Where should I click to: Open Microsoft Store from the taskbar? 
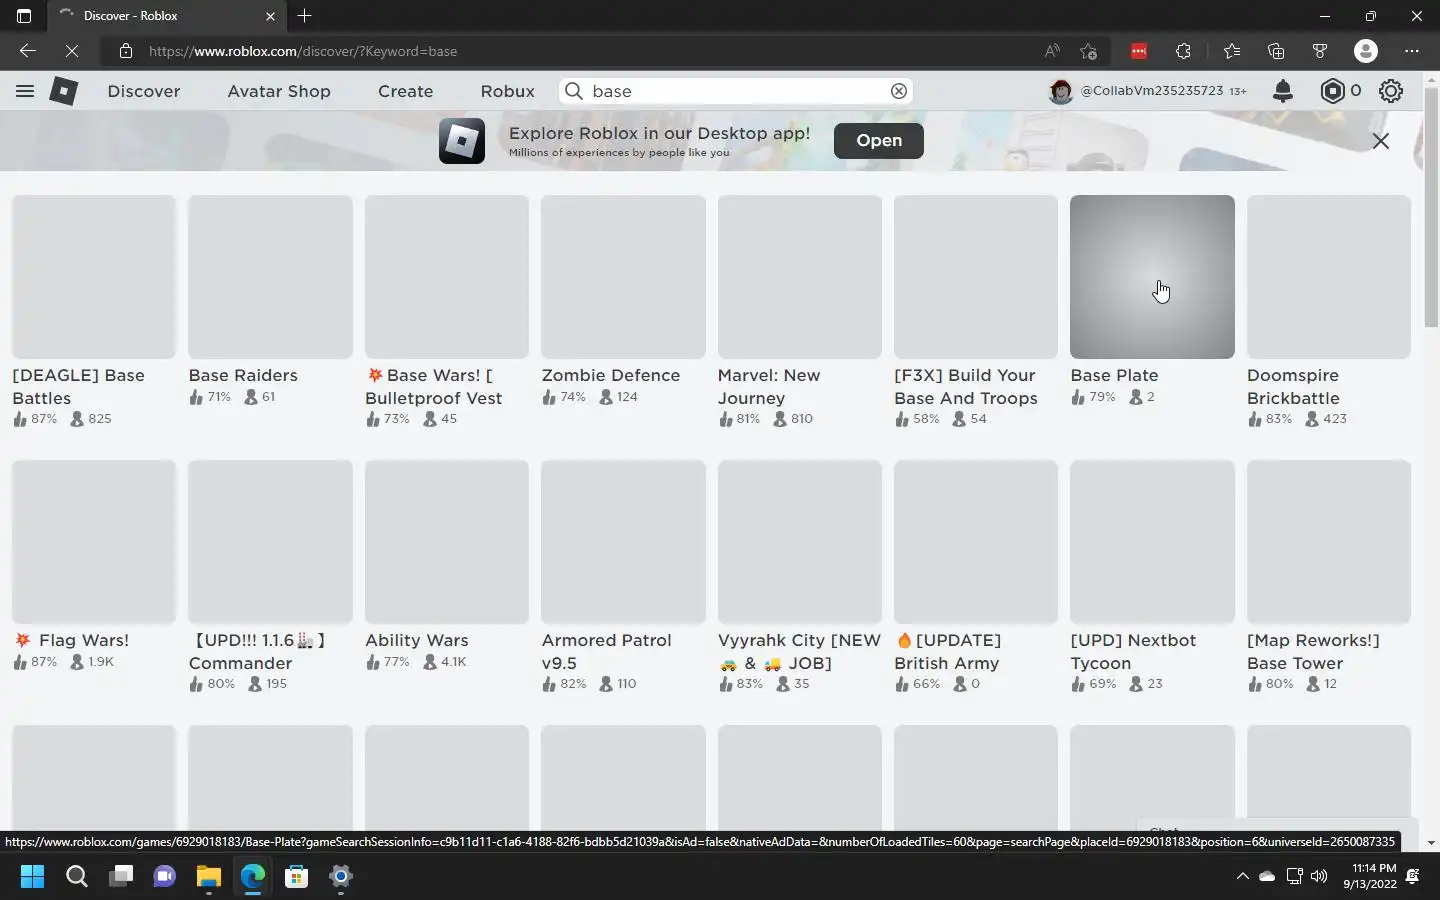click(x=296, y=877)
